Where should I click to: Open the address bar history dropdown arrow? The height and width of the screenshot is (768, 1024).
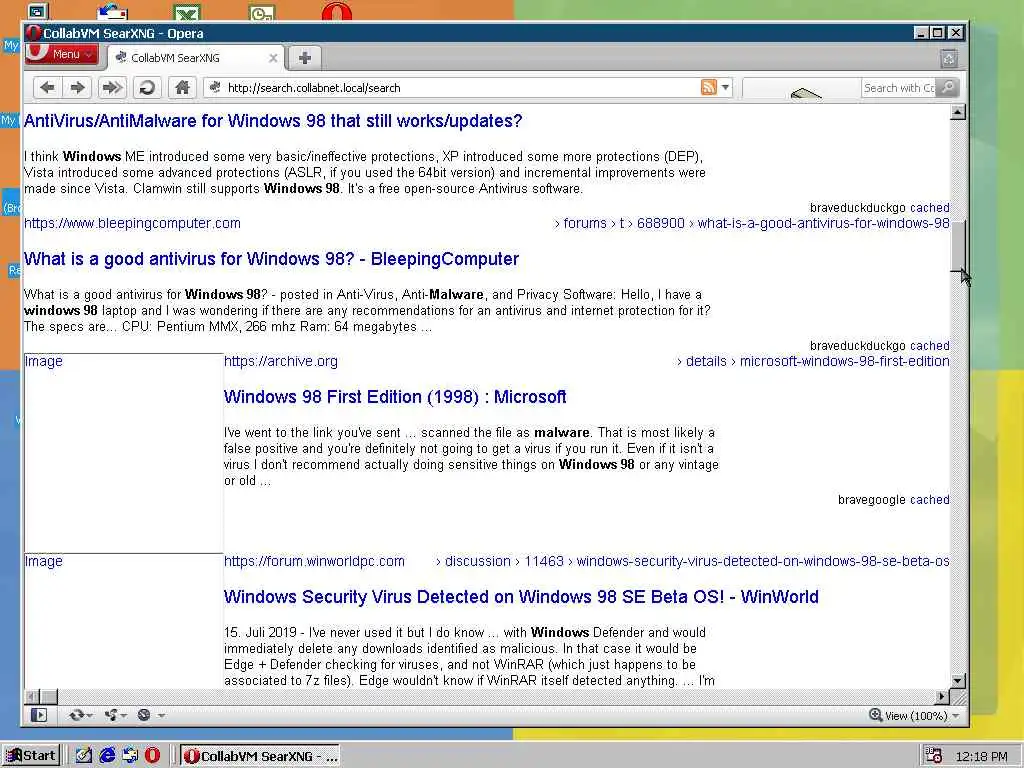(725, 87)
